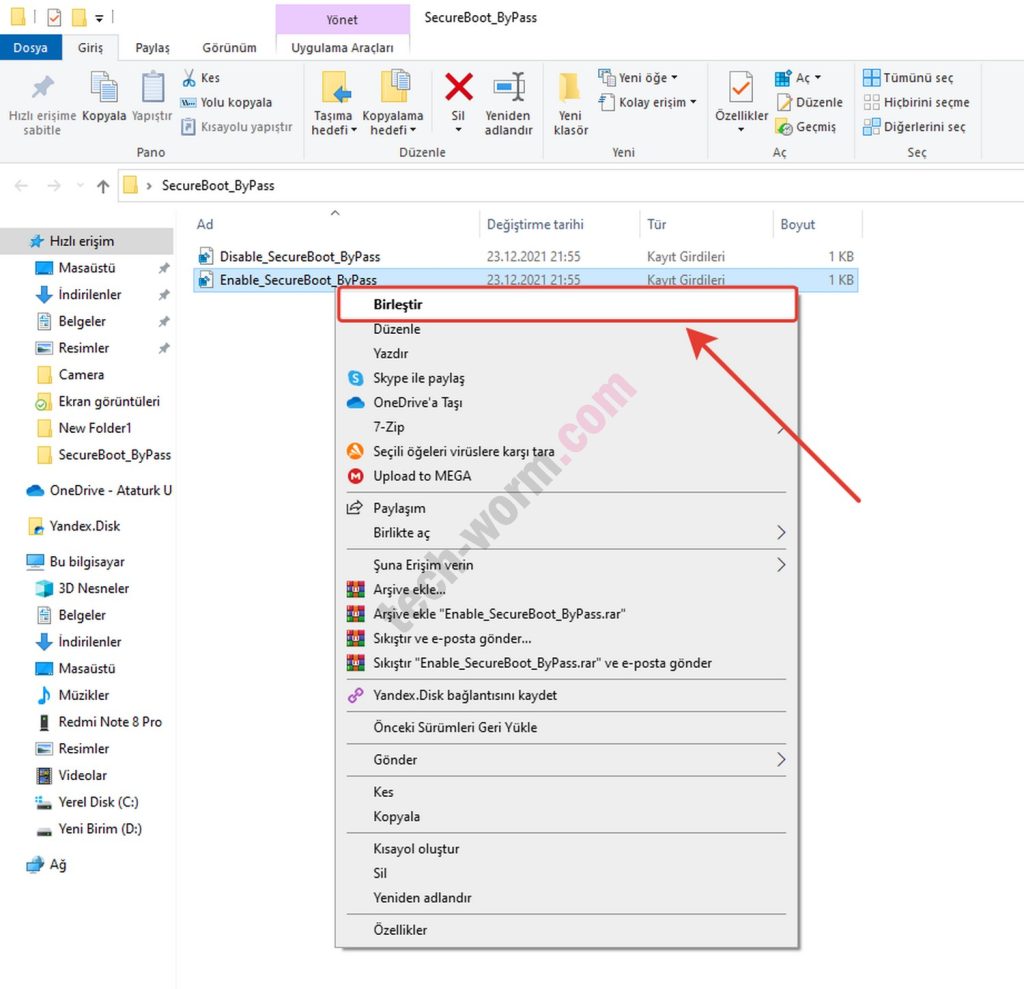
Task: Click the Yeniden adlandır rename icon
Action: click(x=508, y=88)
